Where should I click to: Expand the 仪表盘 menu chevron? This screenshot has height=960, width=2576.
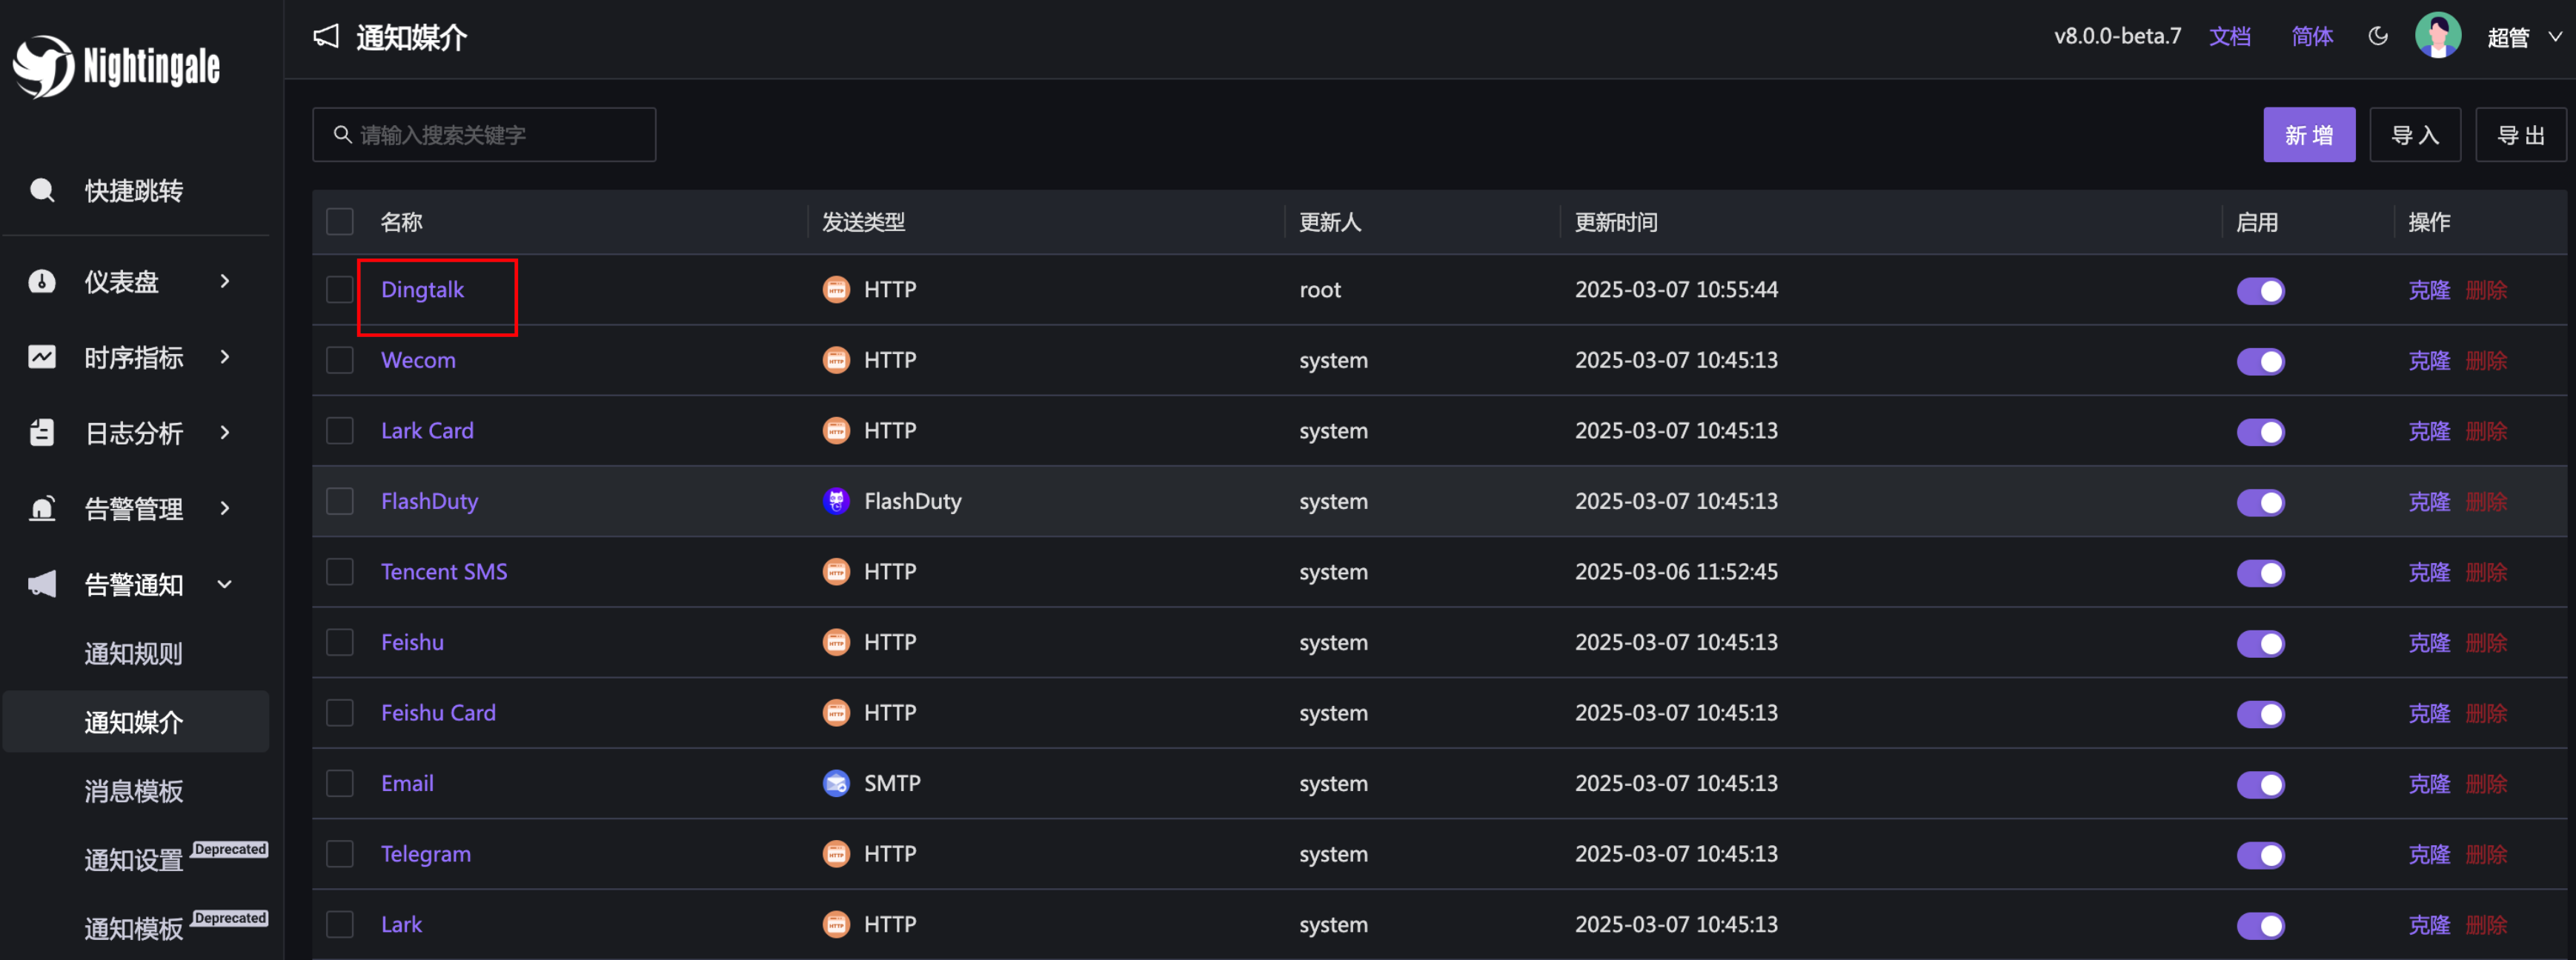(x=225, y=282)
